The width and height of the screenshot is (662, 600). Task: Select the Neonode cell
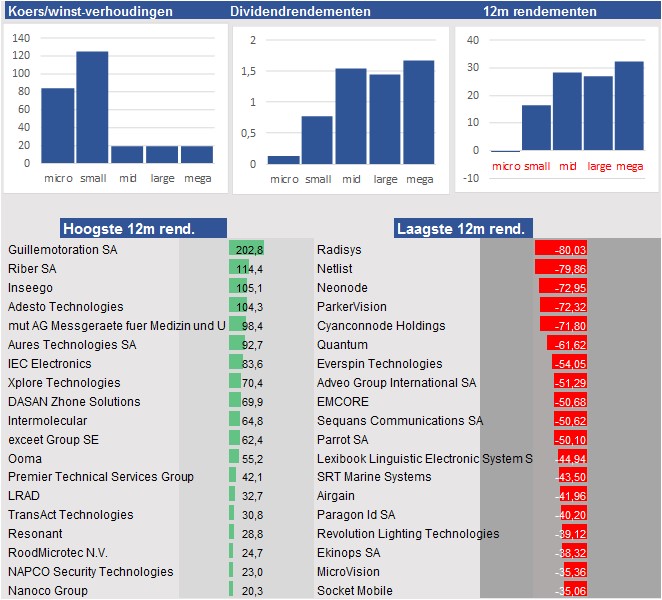(342, 288)
